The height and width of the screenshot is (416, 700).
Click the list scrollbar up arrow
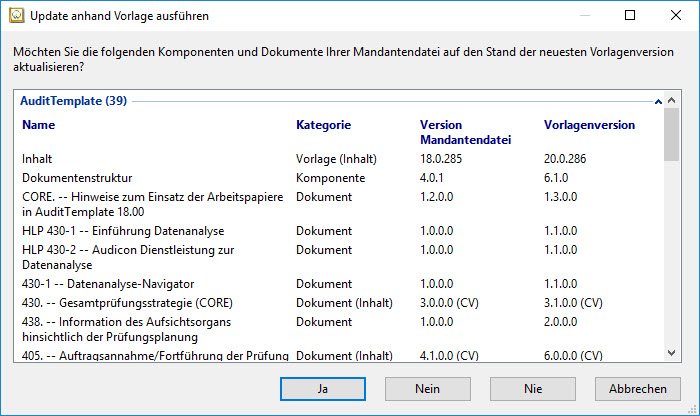pyautogui.click(x=672, y=101)
